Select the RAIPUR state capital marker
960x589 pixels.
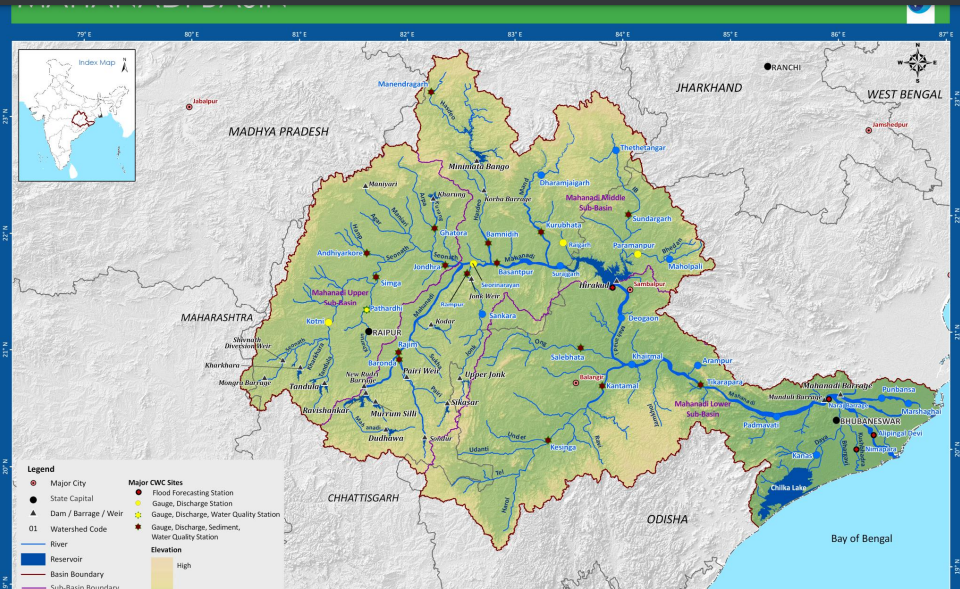[369, 331]
